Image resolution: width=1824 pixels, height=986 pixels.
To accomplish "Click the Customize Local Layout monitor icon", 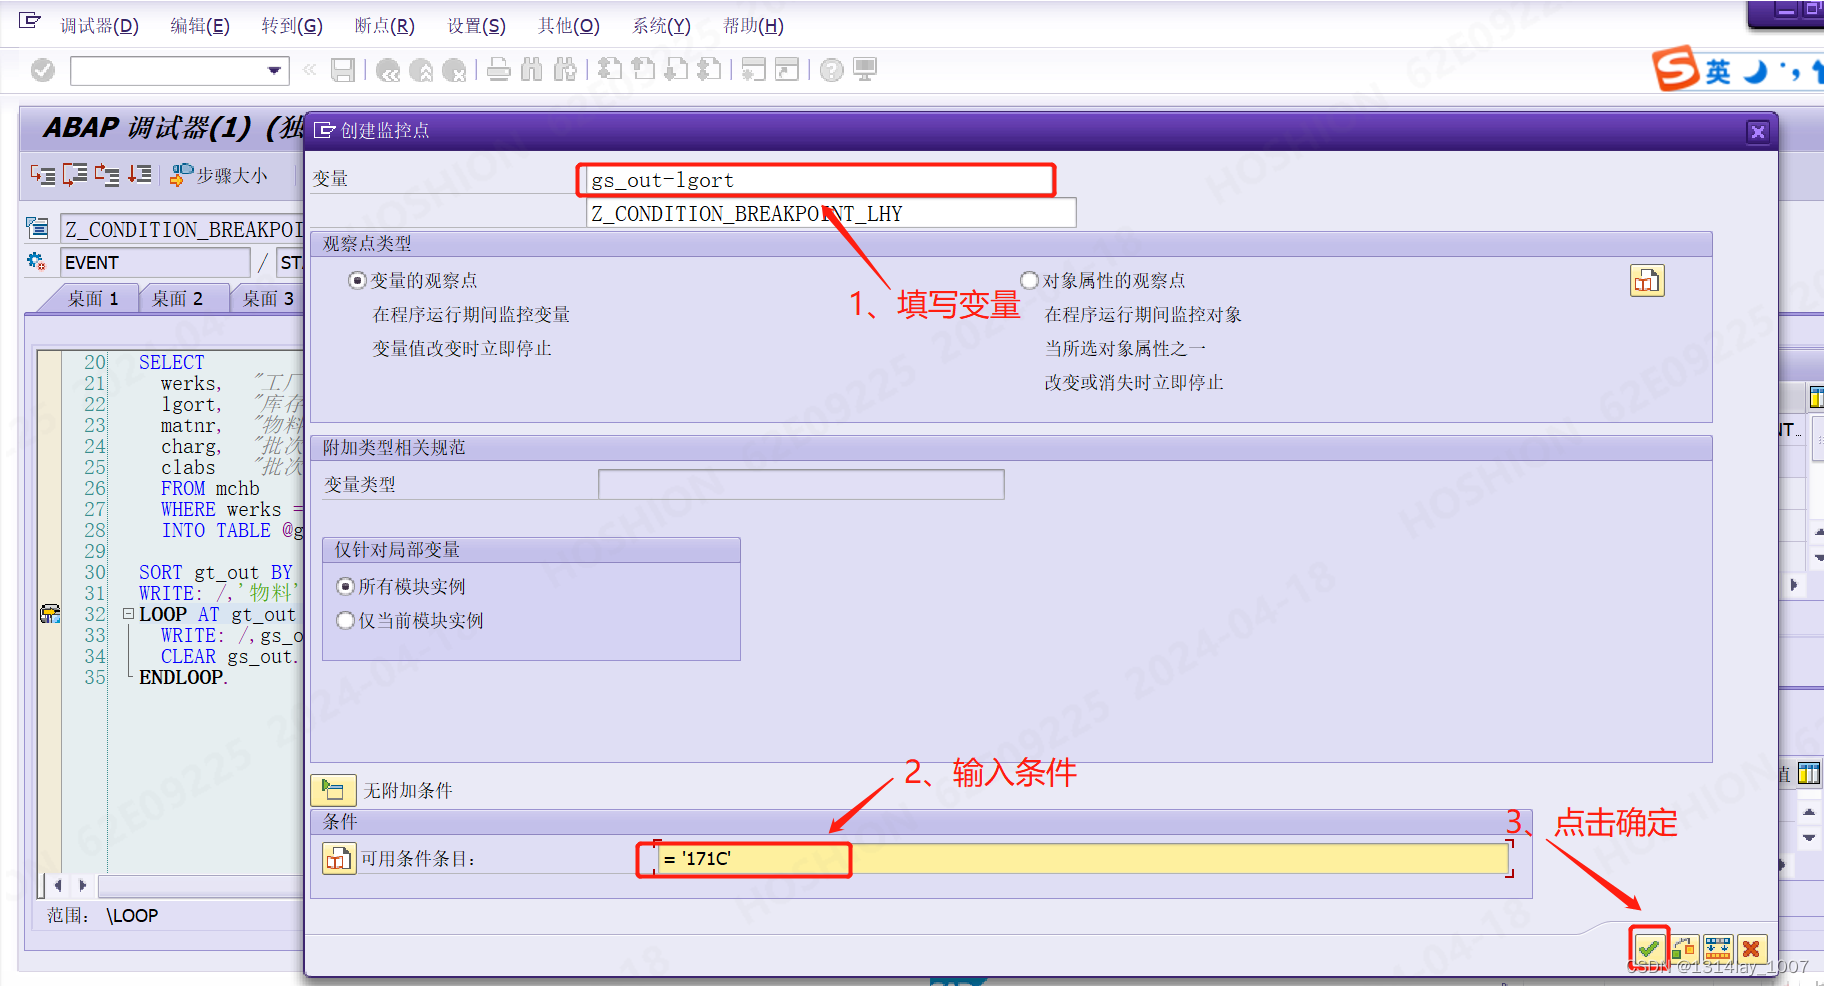I will (x=865, y=69).
